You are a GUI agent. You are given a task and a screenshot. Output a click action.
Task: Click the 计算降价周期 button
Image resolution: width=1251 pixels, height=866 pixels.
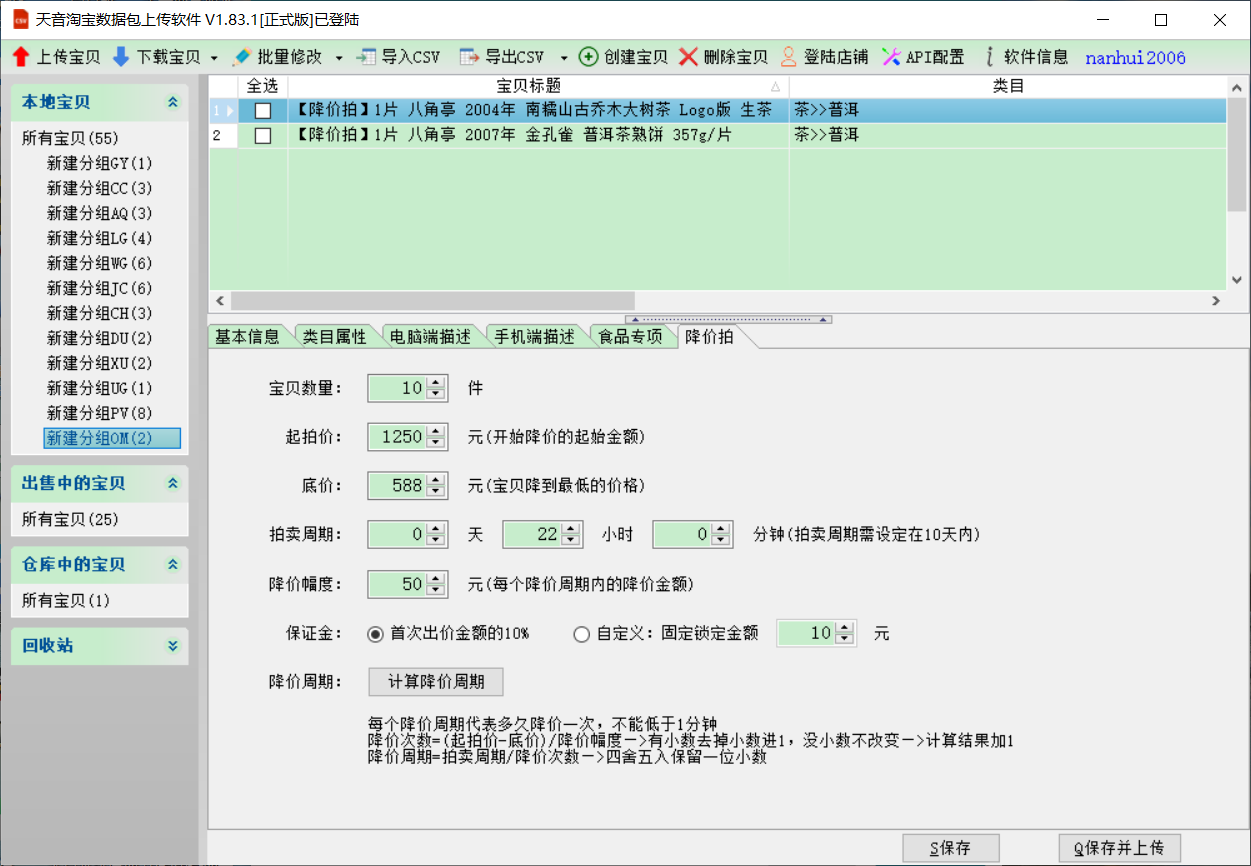(x=436, y=682)
